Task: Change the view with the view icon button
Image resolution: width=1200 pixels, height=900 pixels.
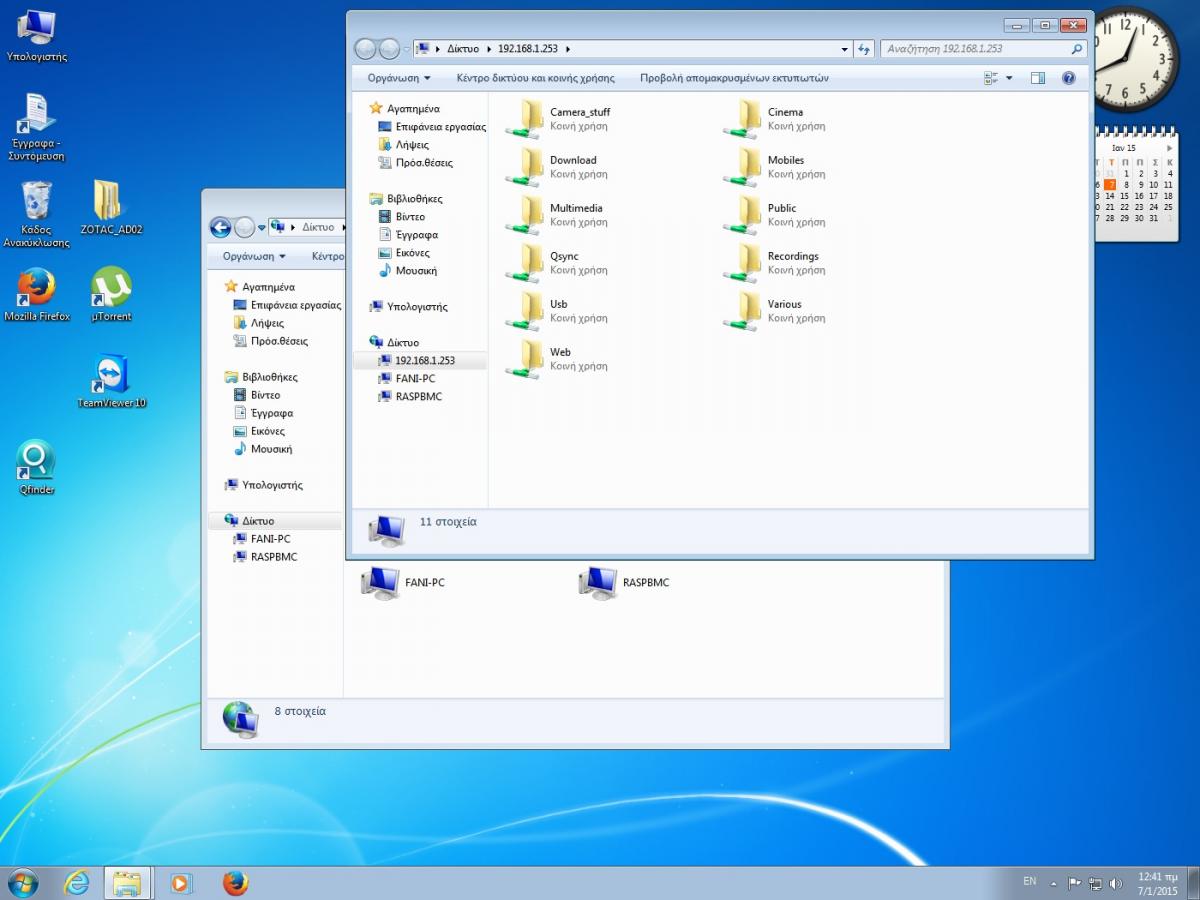Action: click(x=991, y=78)
